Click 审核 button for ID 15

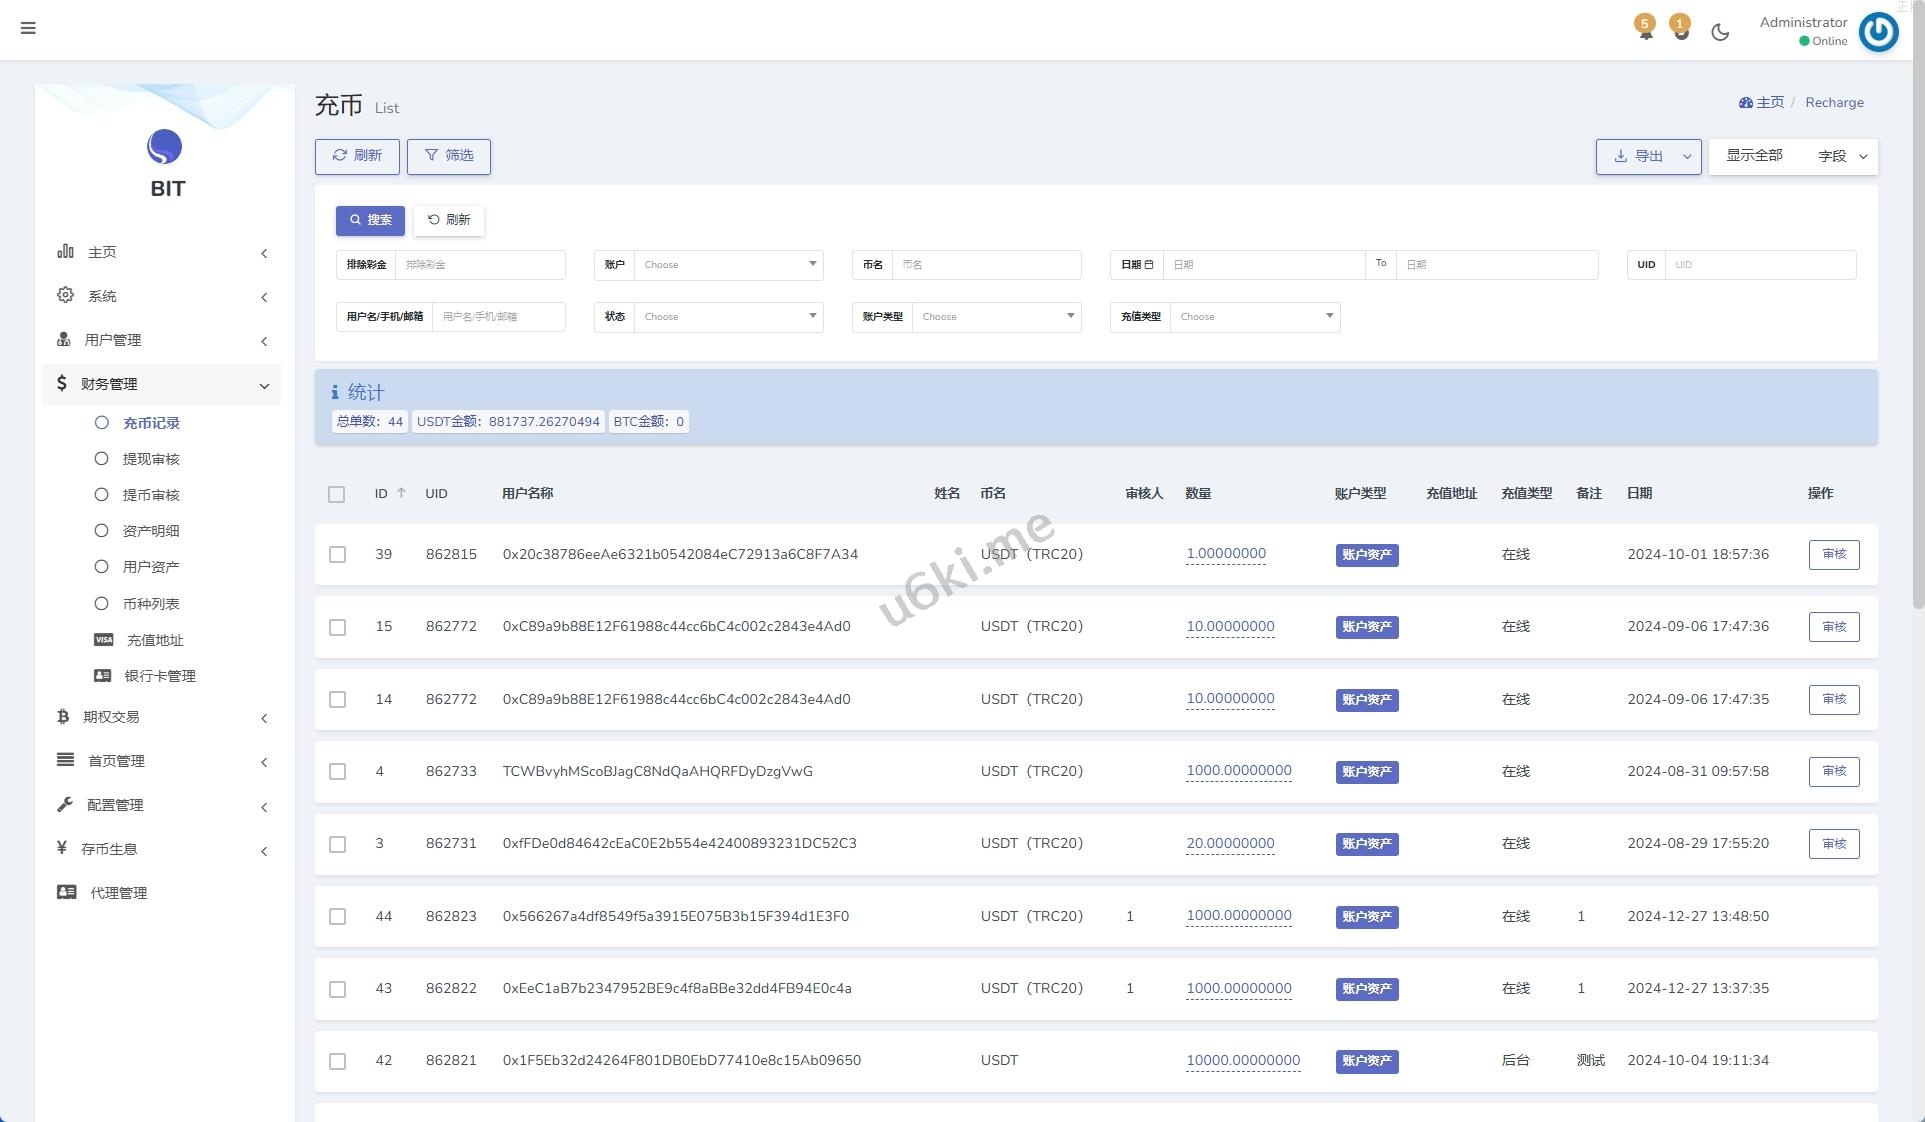pyautogui.click(x=1833, y=627)
